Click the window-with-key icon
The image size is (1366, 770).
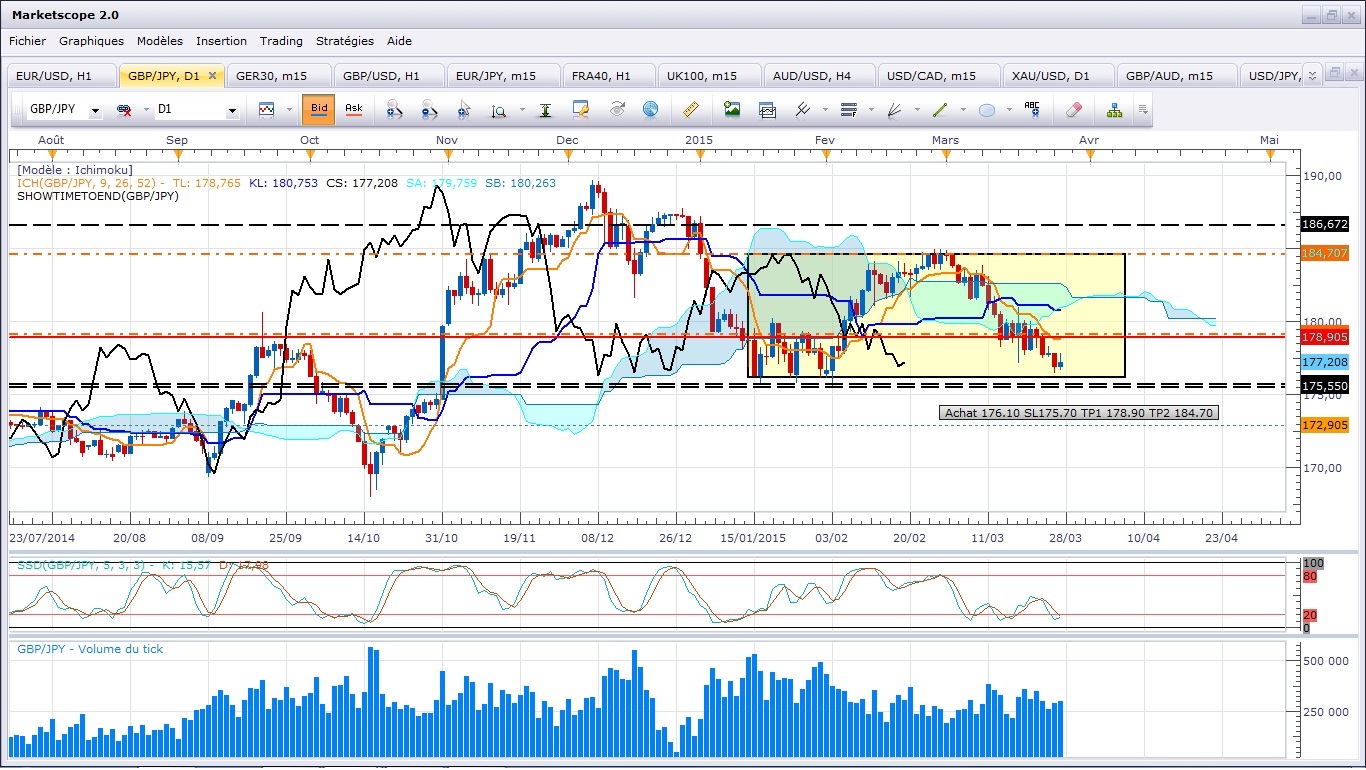(x=581, y=109)
